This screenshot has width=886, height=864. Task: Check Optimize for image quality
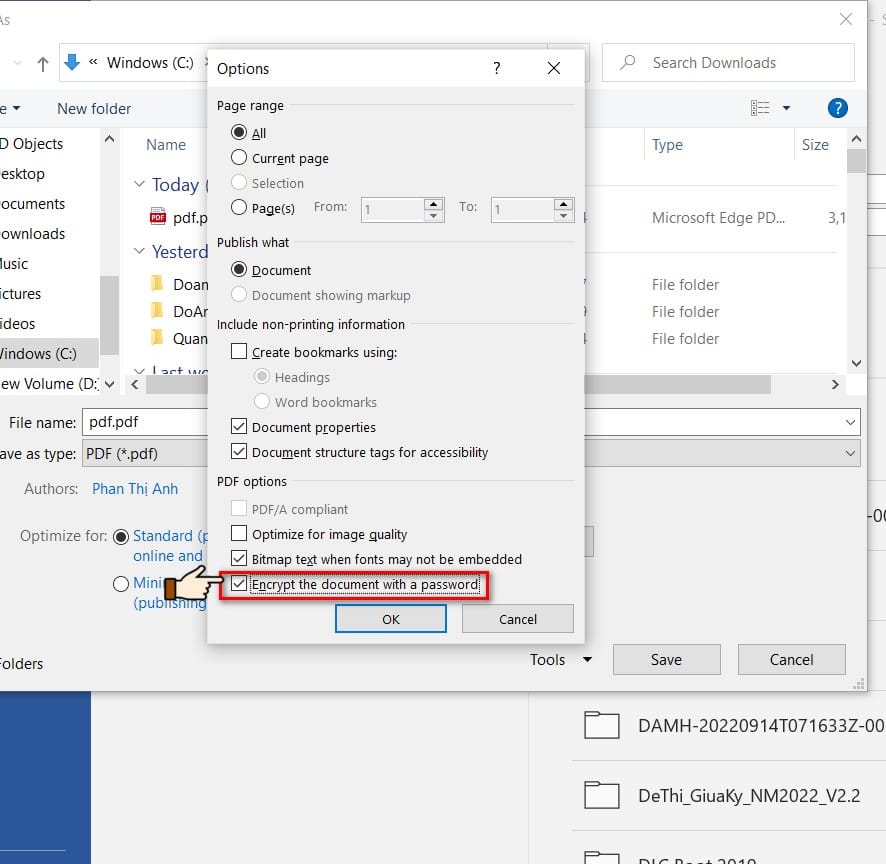[239, 533]
